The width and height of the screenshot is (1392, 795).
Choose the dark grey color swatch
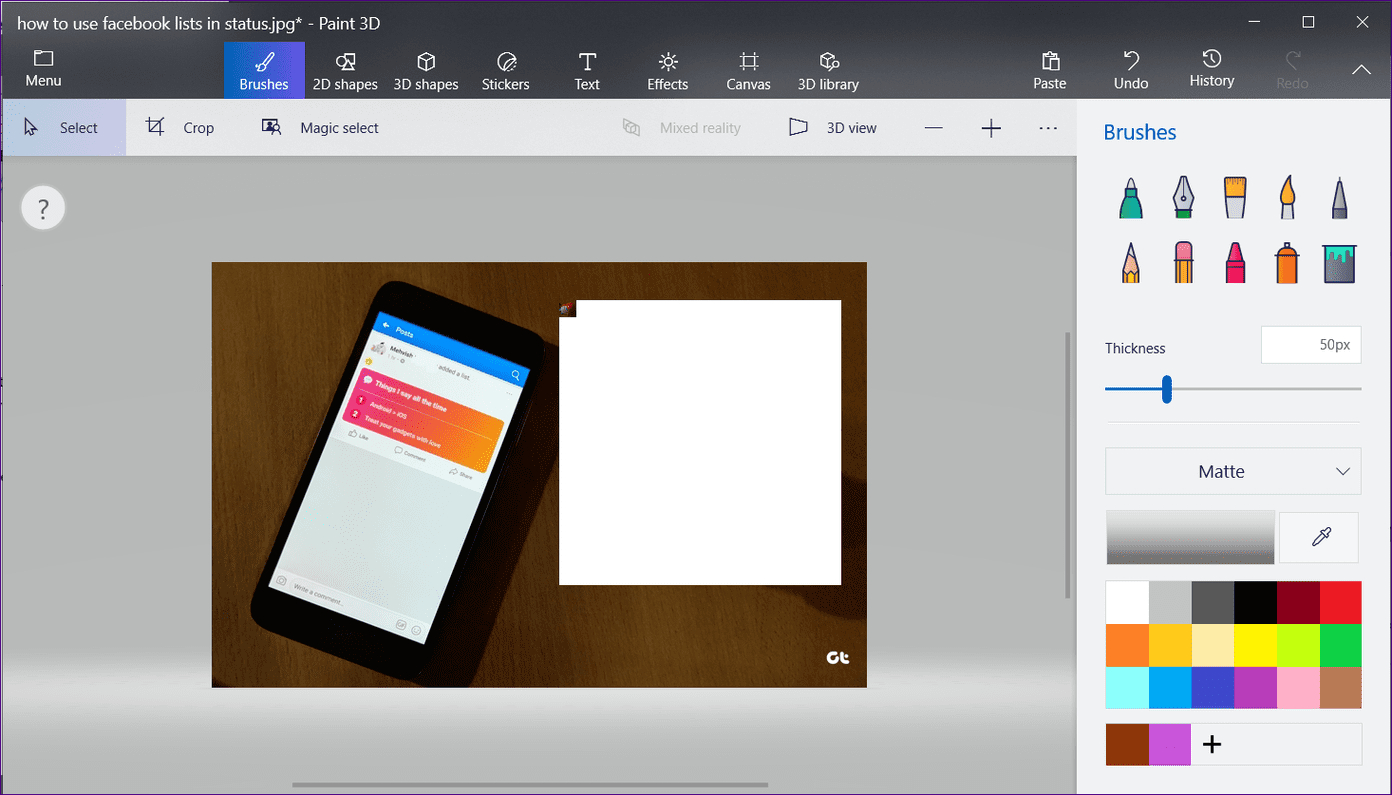pos(1213,603)
